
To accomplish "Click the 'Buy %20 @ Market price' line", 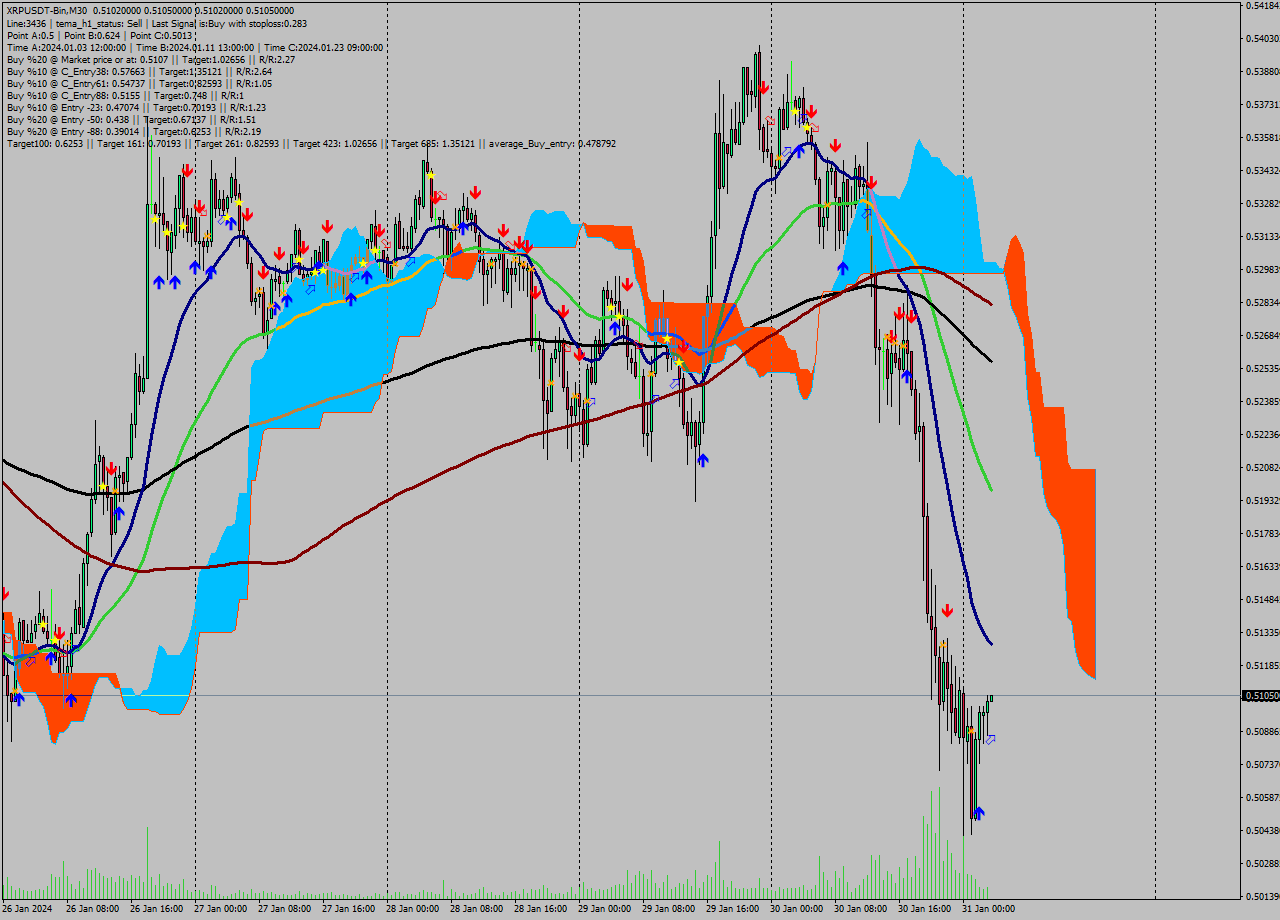I will [151, 59].
